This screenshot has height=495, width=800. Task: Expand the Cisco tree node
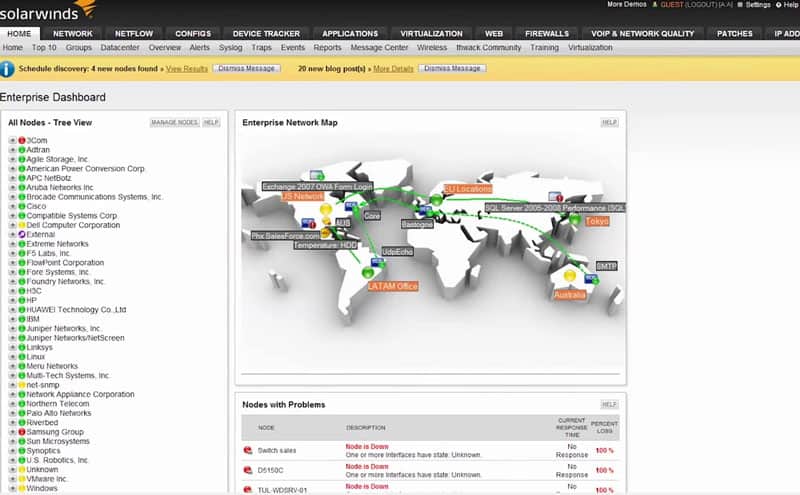click(x=12, y=206)
